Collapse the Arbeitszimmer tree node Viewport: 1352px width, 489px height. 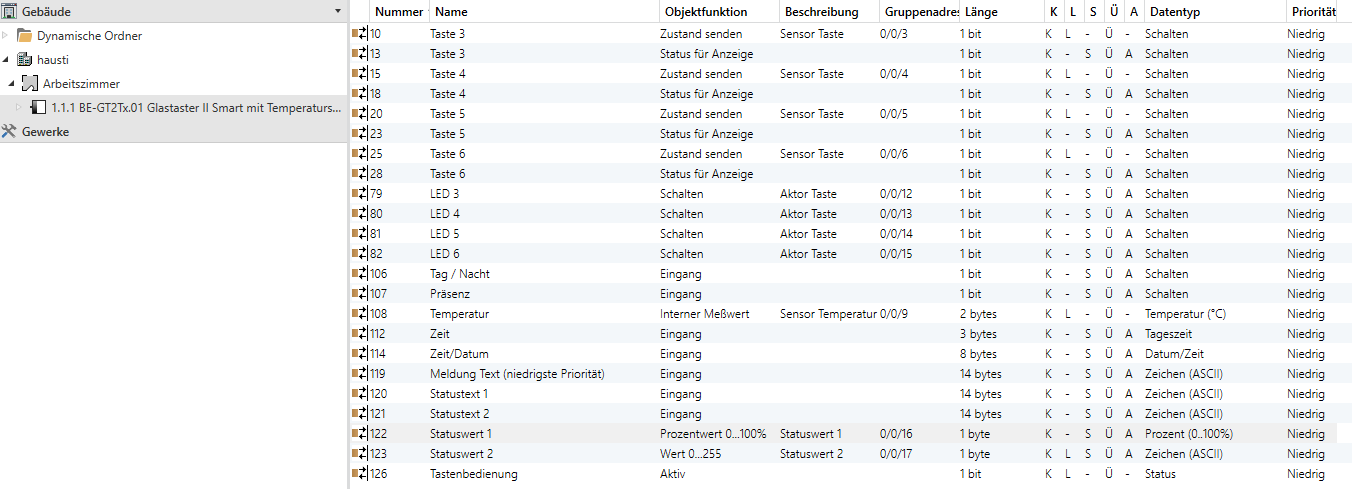coord(12,84)
